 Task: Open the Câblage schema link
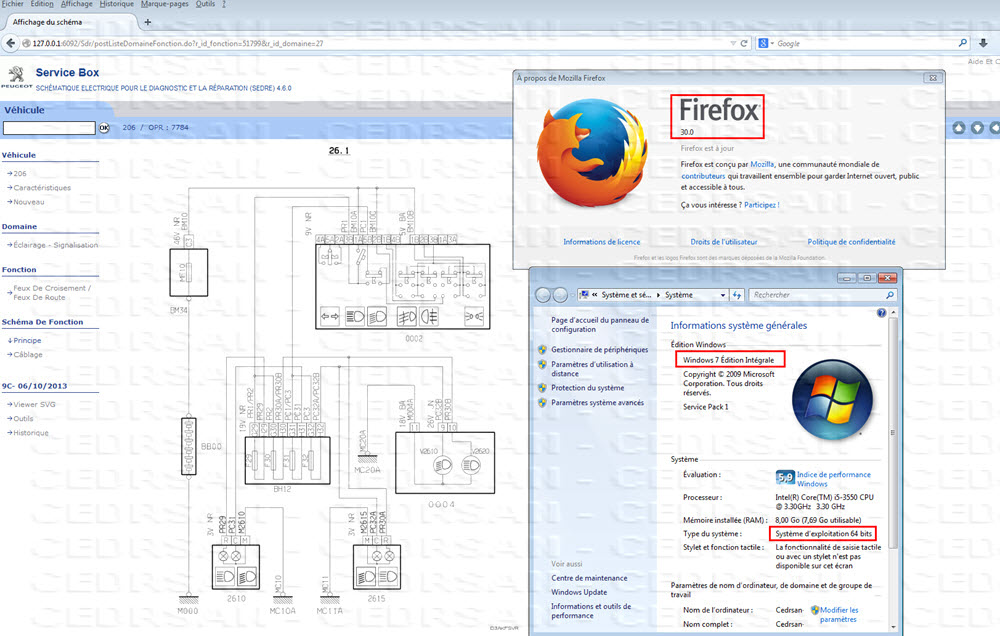click(x=28, y=355)
